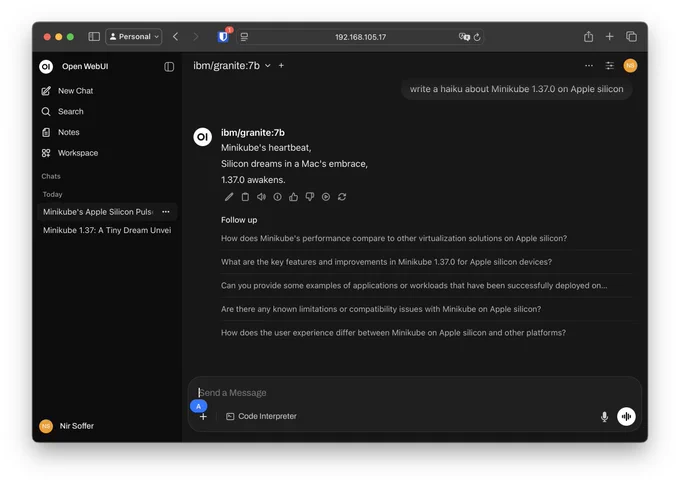Open the ibm/granite:7b model selector
Image resolution: width=680 pixels, height=485 pixels.
tap(232, 66)
